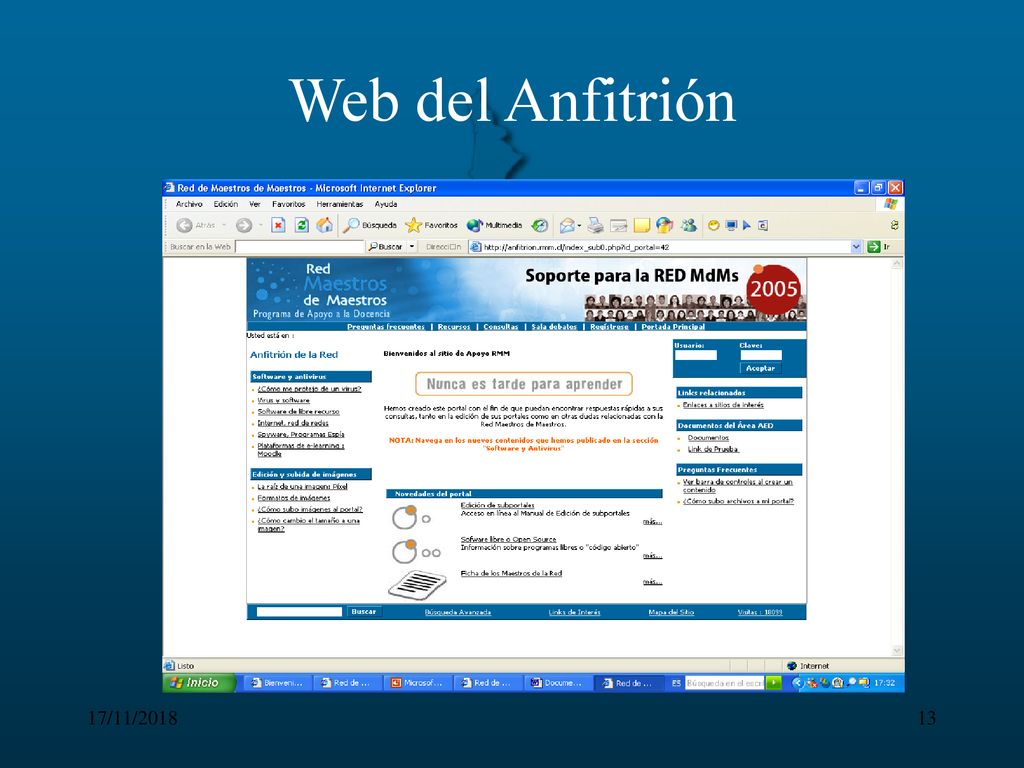Open the Herramientas menu
This screenshot has height=768, width=1024.
point(340,204)
